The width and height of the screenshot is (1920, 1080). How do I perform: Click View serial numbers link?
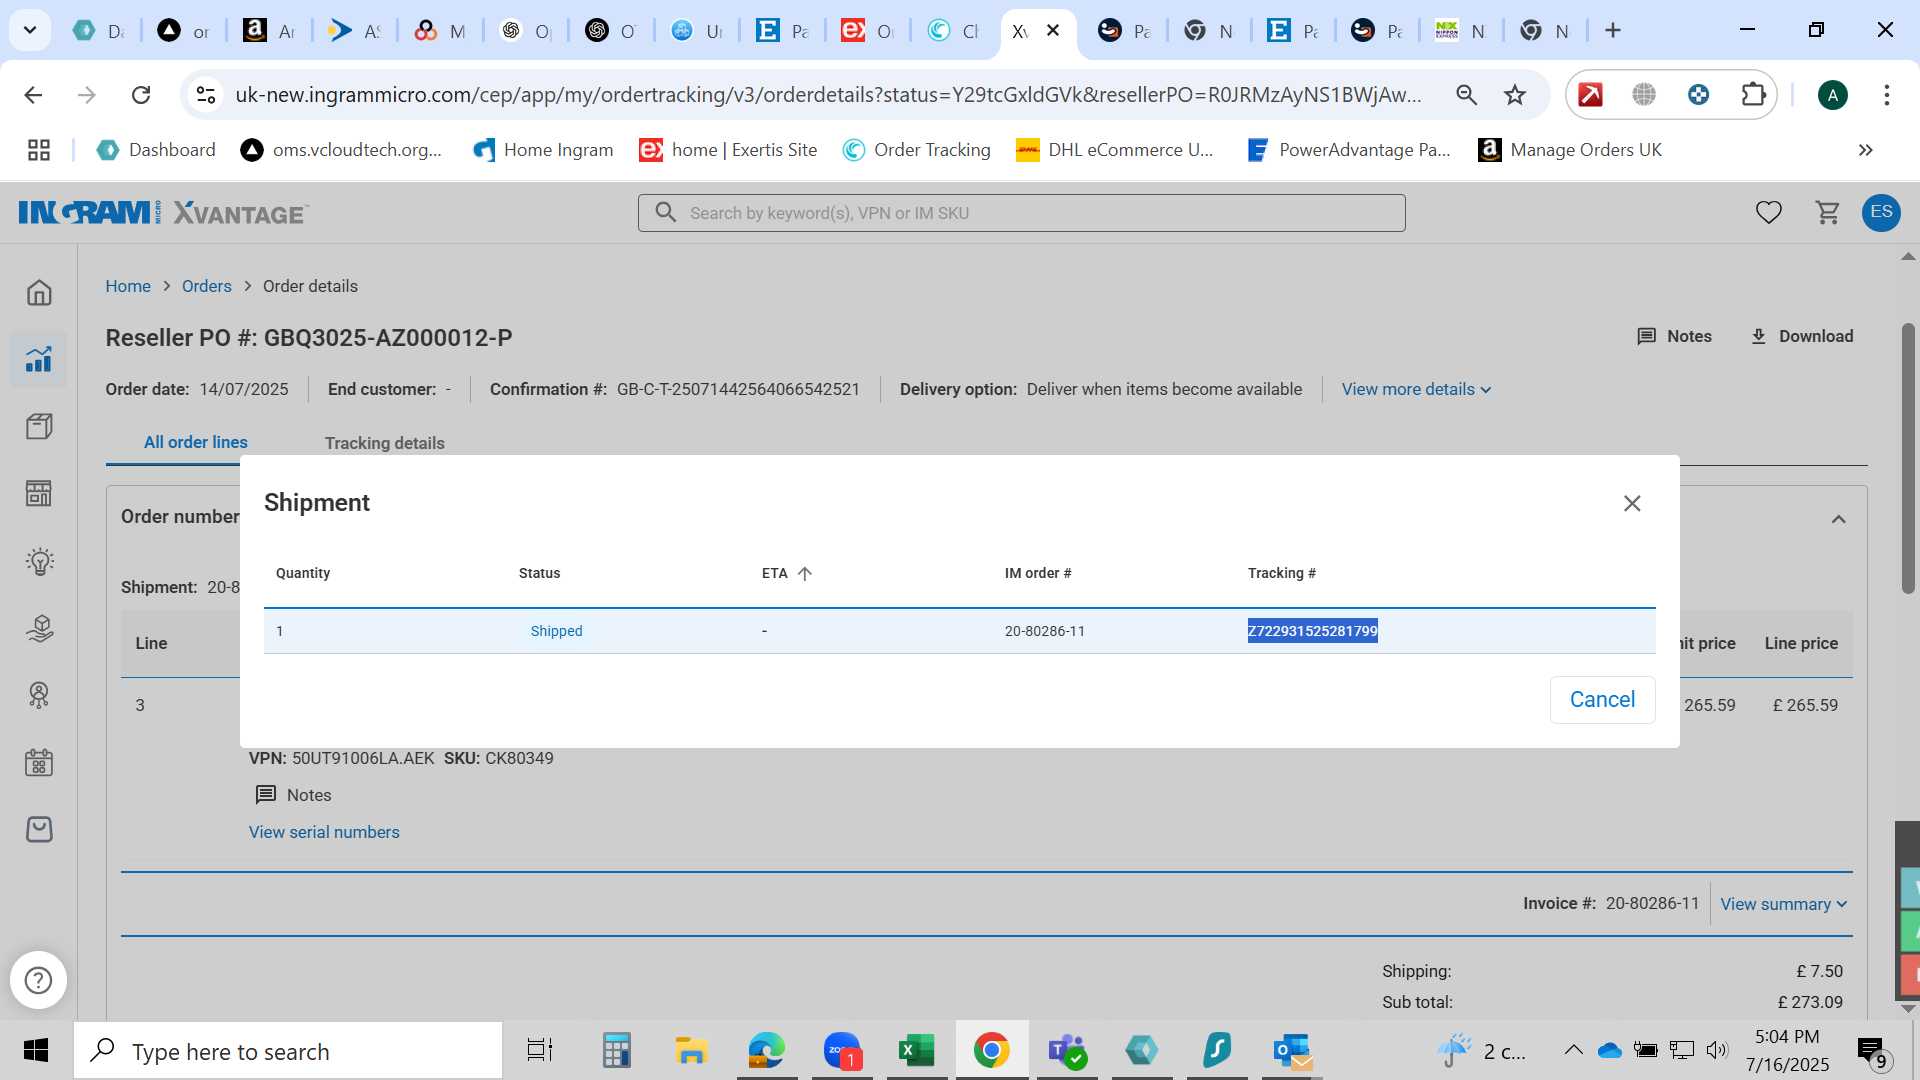pos(324,832)
